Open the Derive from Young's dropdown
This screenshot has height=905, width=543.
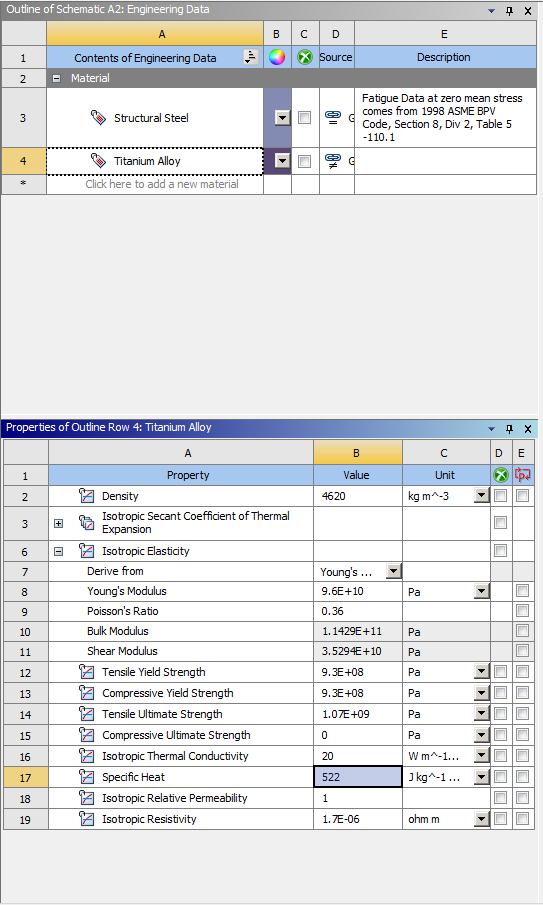(394, 571)
